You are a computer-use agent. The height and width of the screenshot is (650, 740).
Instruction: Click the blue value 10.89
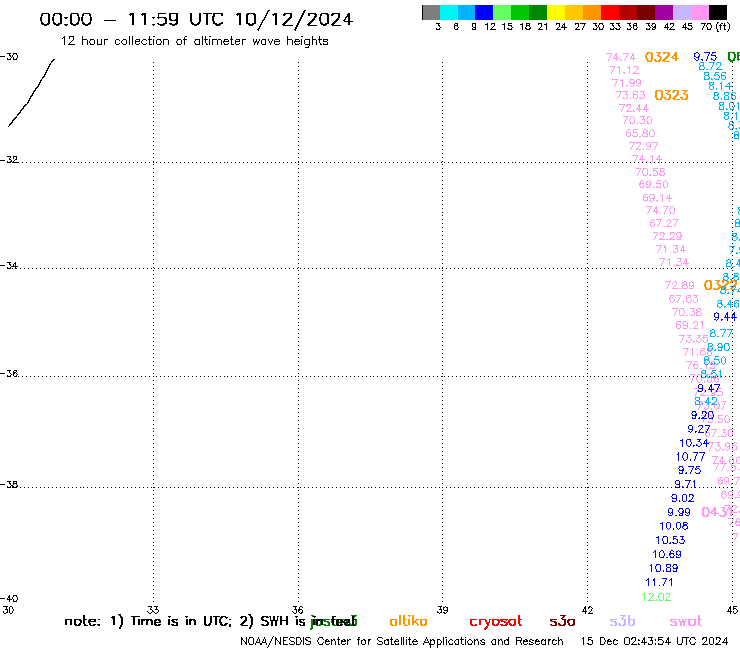click(x=664, y=568)
